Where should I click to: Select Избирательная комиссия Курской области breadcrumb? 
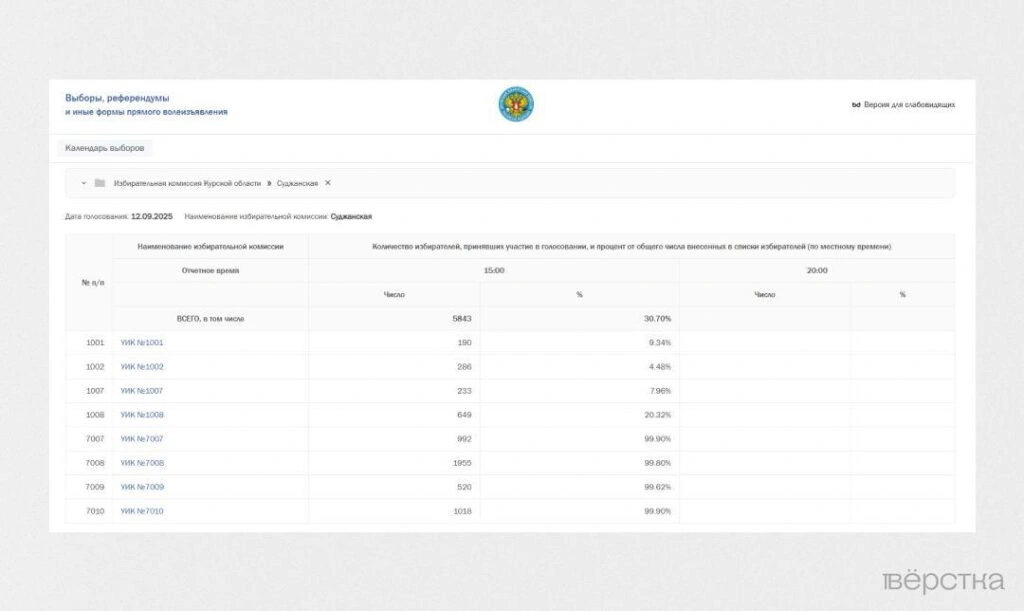[x=187, y=183]
